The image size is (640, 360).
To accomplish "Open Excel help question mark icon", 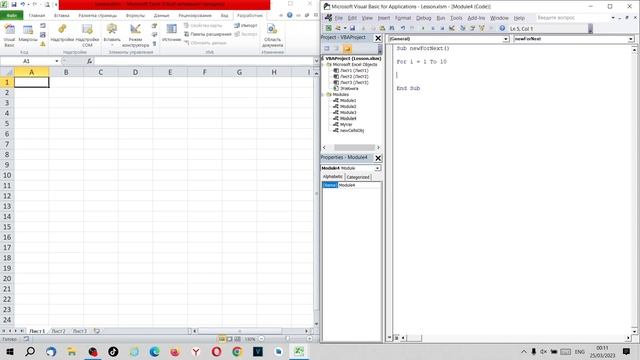I will 289,15.
